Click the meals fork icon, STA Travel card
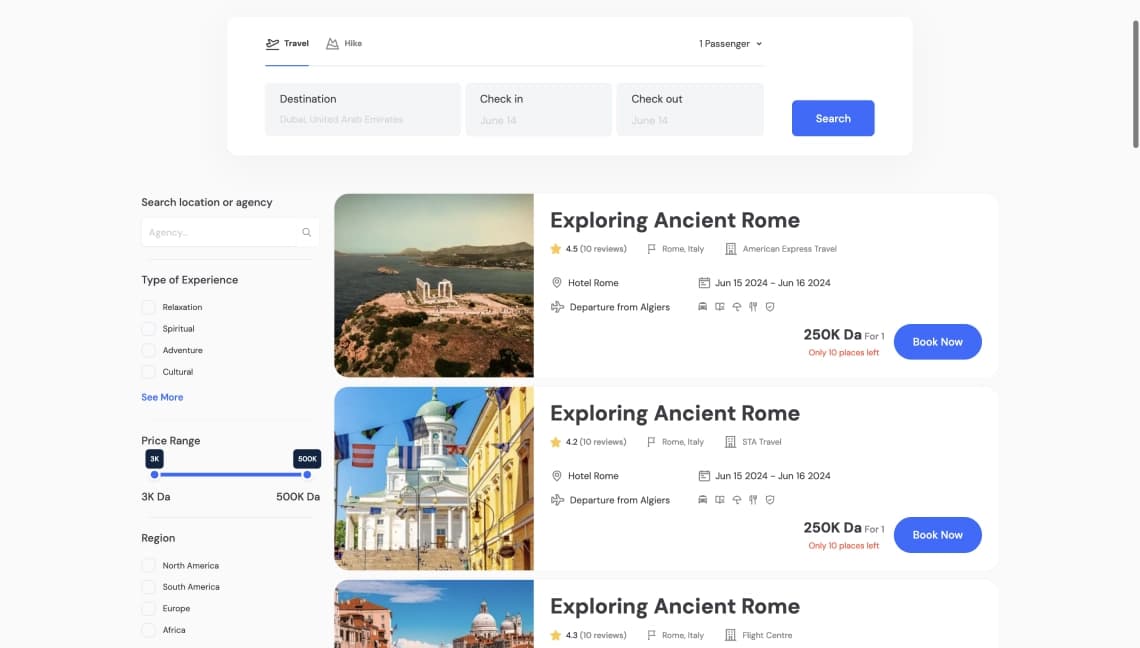 click(x=753, y=500)
